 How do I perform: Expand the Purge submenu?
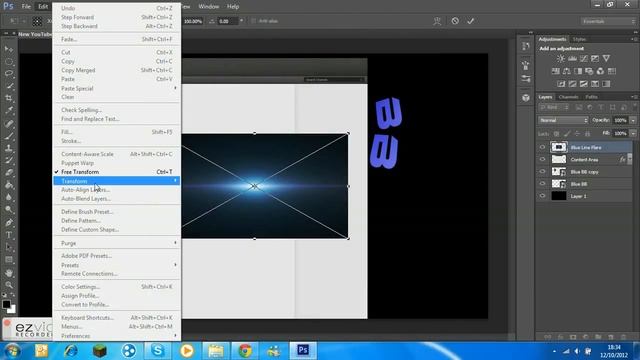pyautogui.click(x=117, y=243)
